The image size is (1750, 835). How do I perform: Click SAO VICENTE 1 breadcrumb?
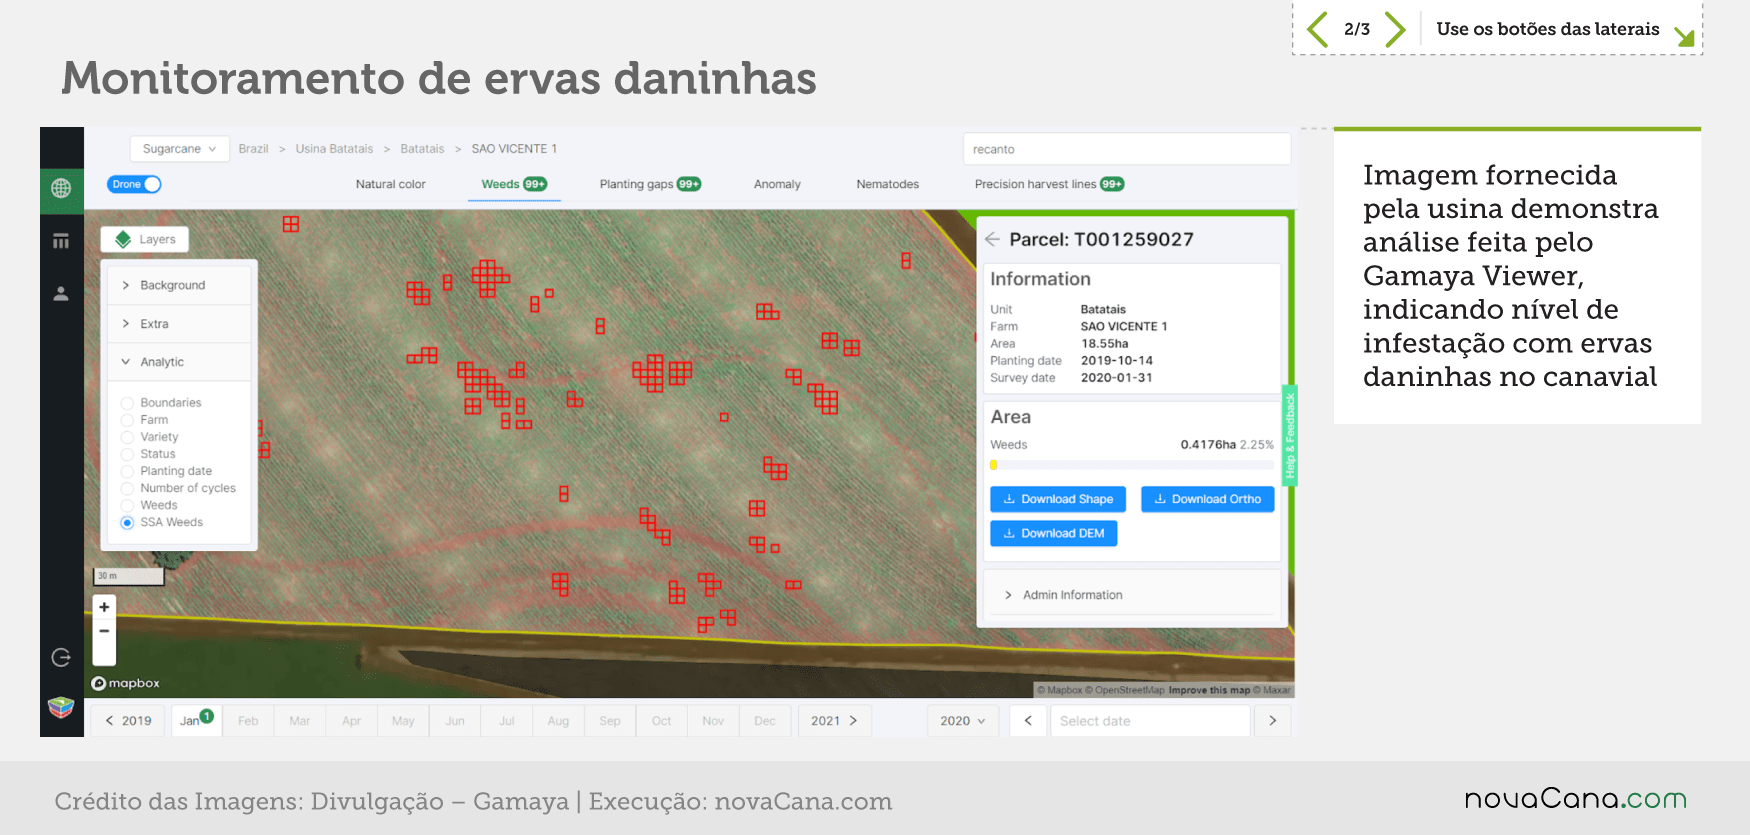click(x=514, y=149)
